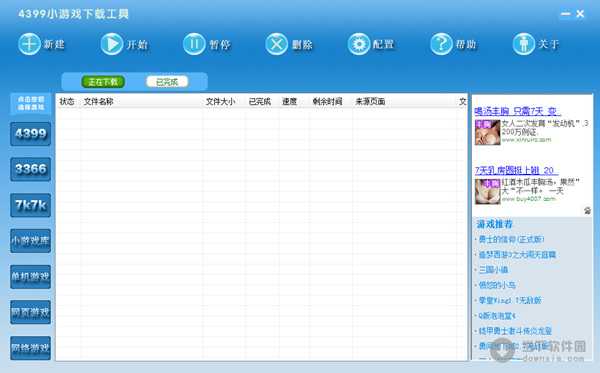This screenshot has width=600, height=373.
Task: Switch to the 已完成 tab
Action: tap(167, 82)
